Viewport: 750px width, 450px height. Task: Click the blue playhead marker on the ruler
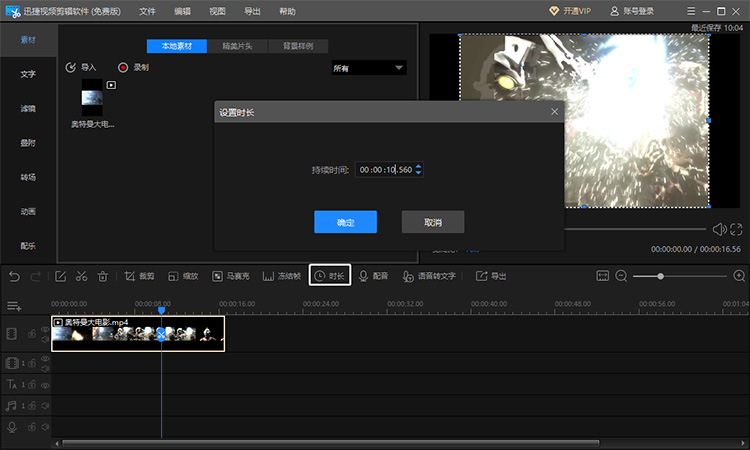click(162, 310)
